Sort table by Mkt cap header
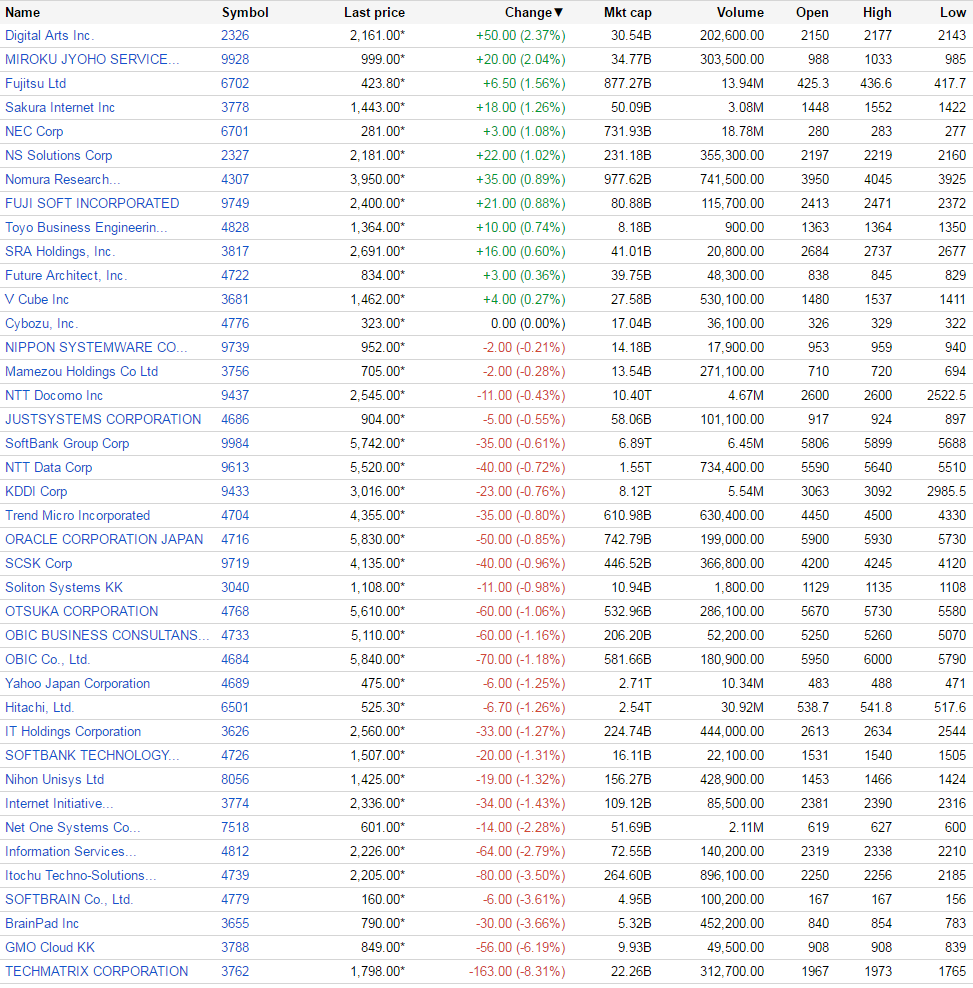Image resolution: width=973 pixels, height=988 pixels. coord(628,13)
